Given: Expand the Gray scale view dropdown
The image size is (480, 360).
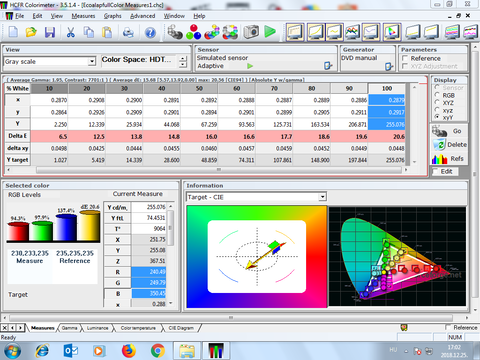Looking at the screenshot, I should point(92,61).
